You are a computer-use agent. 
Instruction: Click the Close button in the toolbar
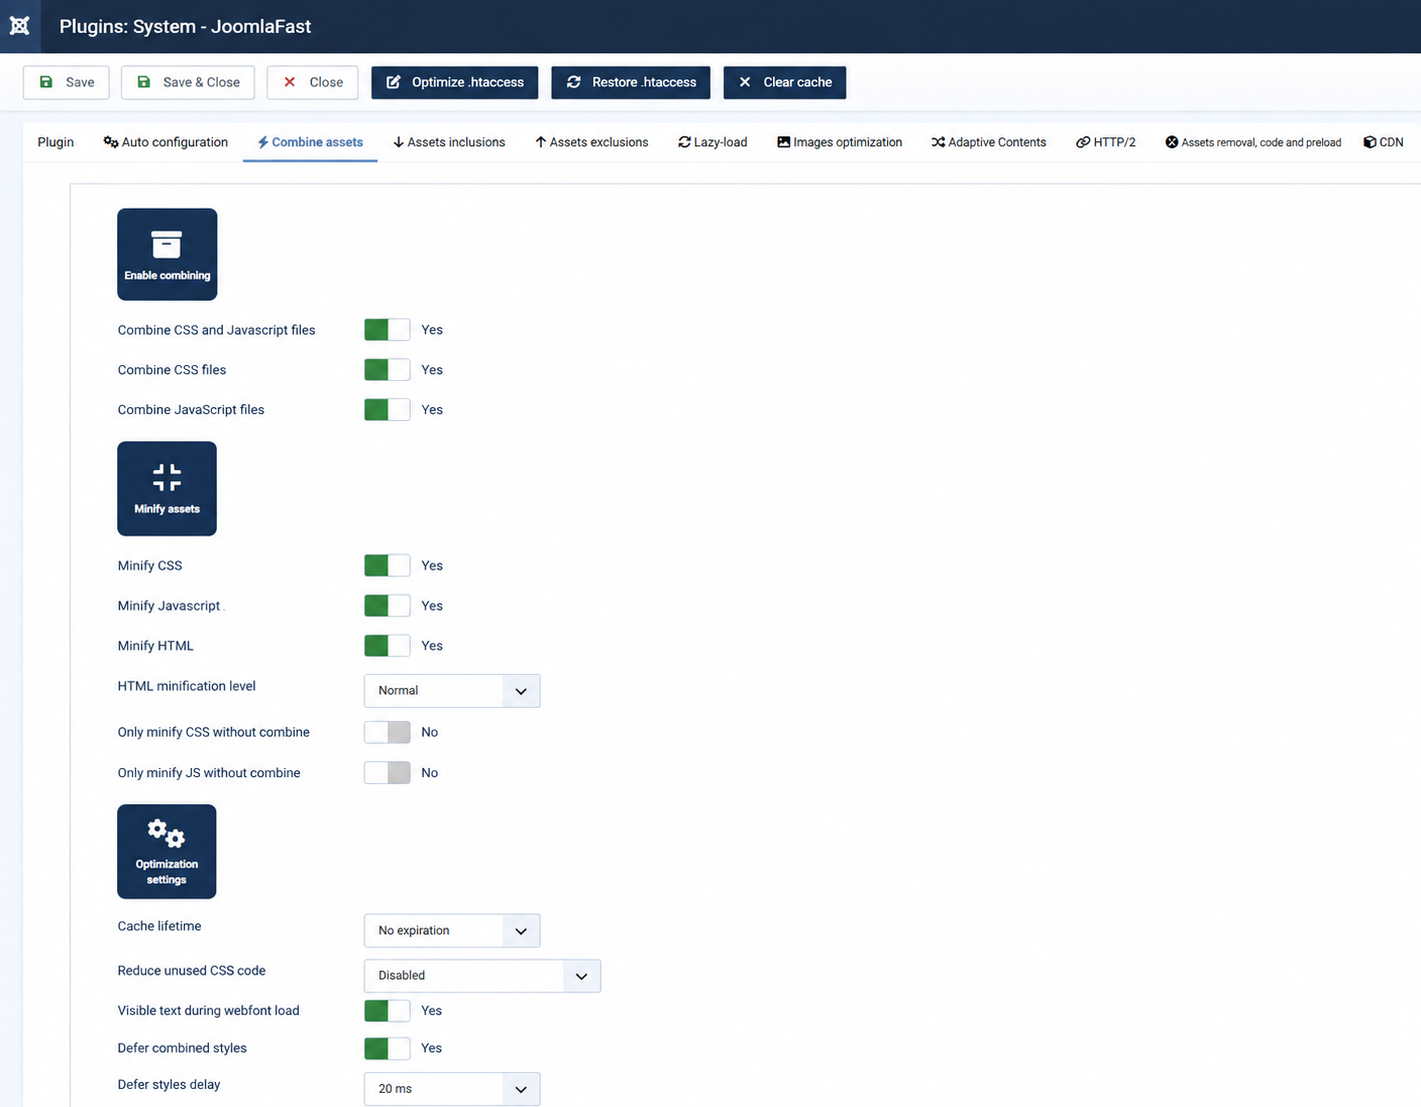(312, 82)
